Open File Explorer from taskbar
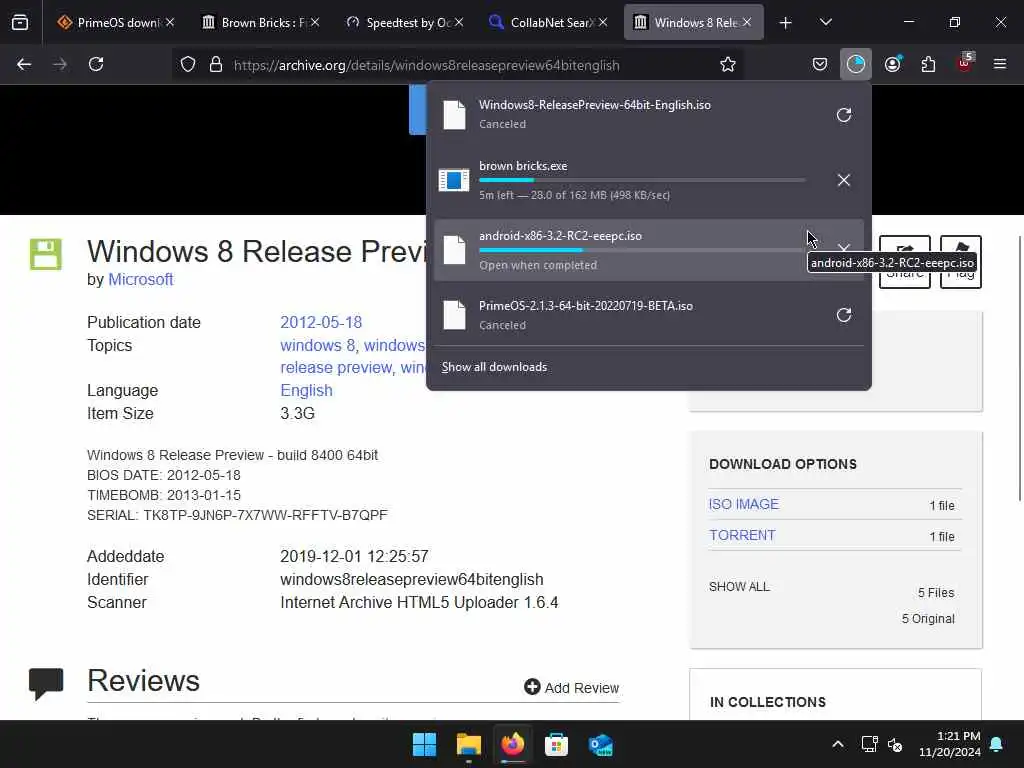Image resolution: width=1024 pixels, height=768 pixels. point(468,744)
